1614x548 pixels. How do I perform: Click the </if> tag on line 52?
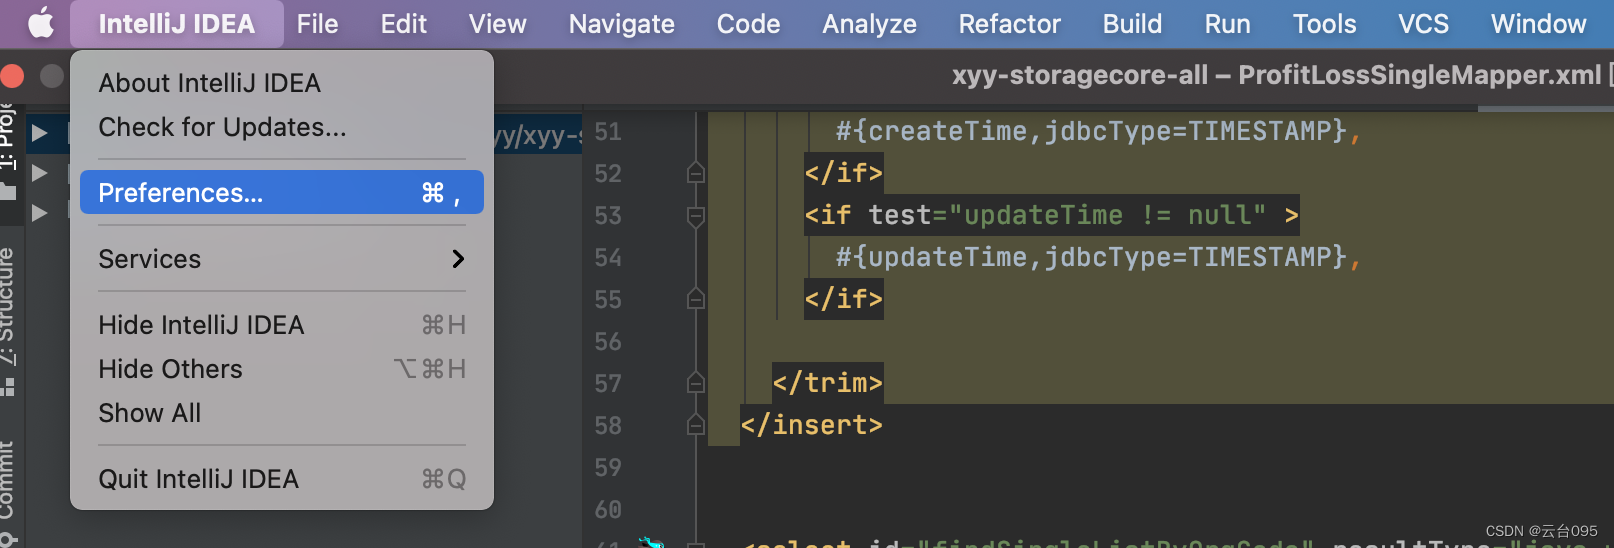[844, 173]
